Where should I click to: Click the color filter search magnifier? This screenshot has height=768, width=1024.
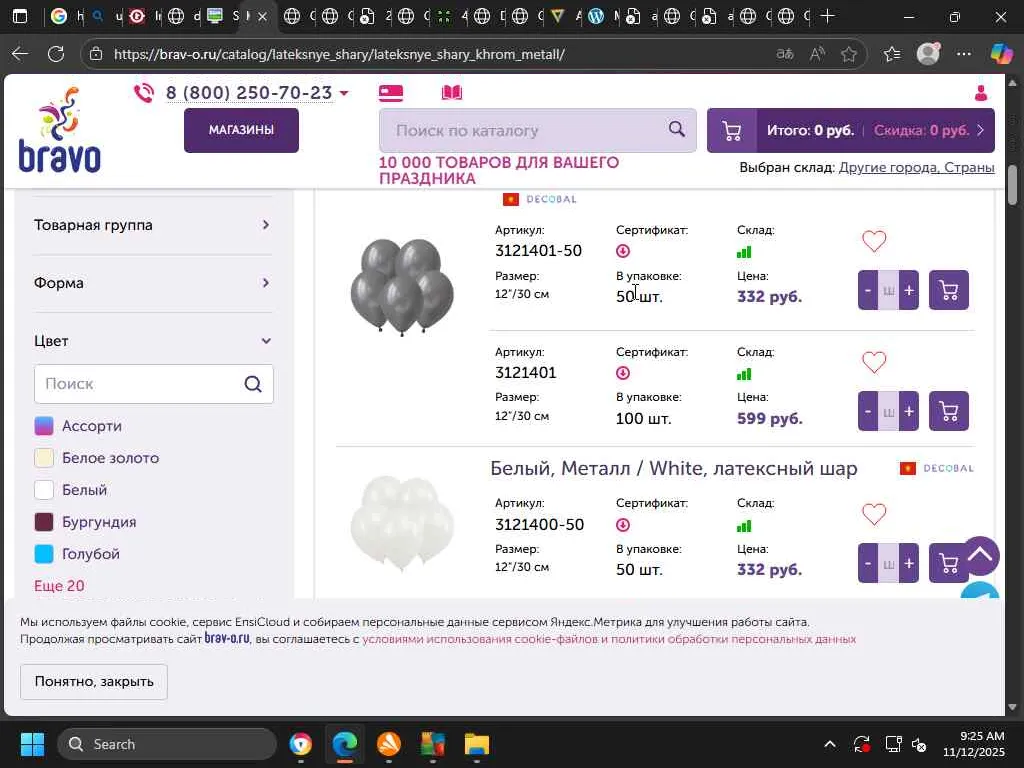click(x=253, y=384)
